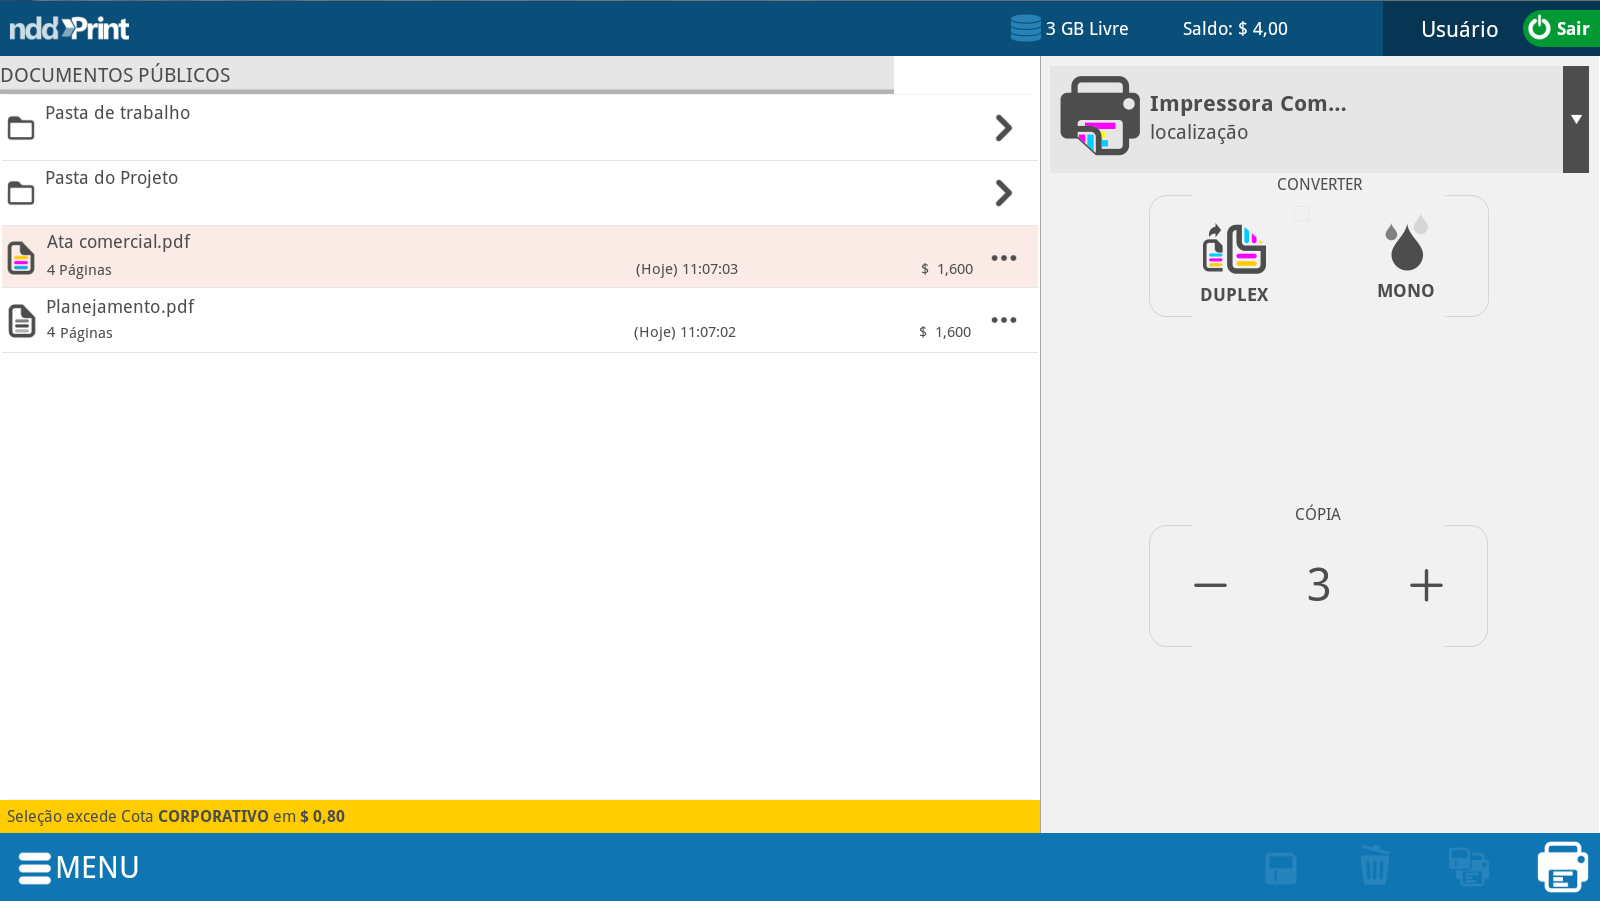The height and width of the screenshot is (901, 1600).
Task: Toggle MONO conversion option
Action: coord(1405,258)
